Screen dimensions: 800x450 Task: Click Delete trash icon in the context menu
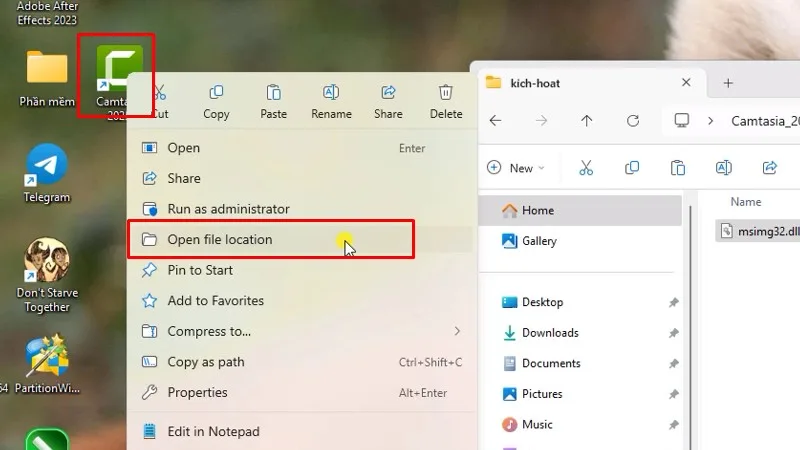[446, 102]
